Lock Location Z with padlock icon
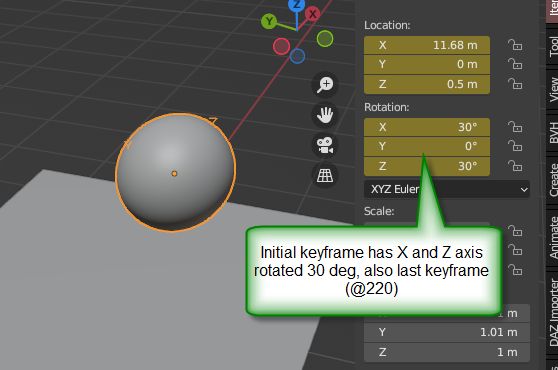 [x=515, y=84]
